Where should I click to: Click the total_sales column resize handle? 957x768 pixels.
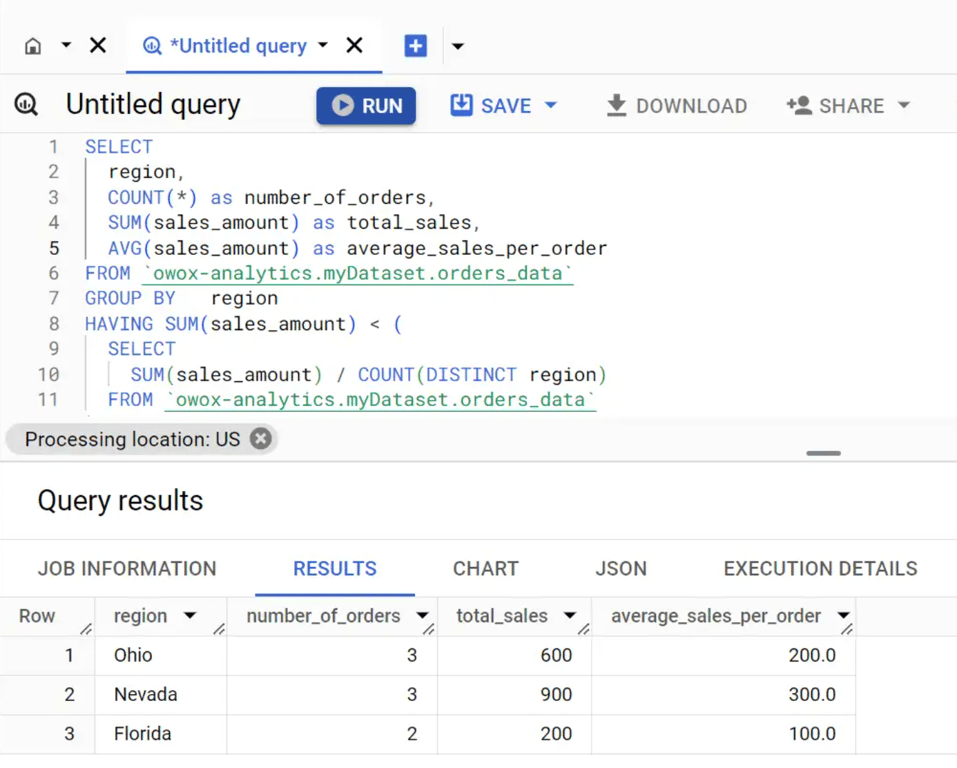pos(583,629)
